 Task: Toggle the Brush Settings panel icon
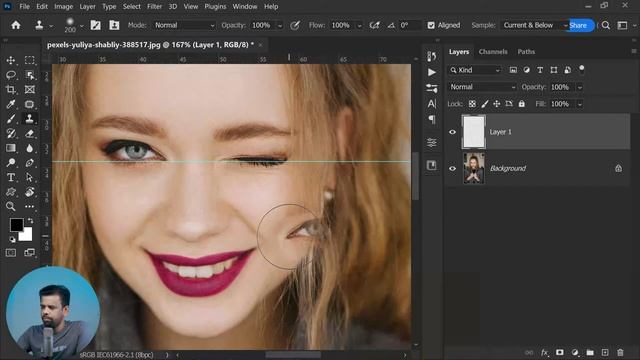coord(96,25)
